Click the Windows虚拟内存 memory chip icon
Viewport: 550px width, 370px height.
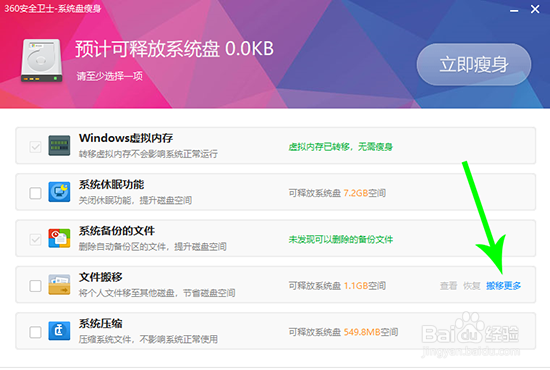pos(59,146)
